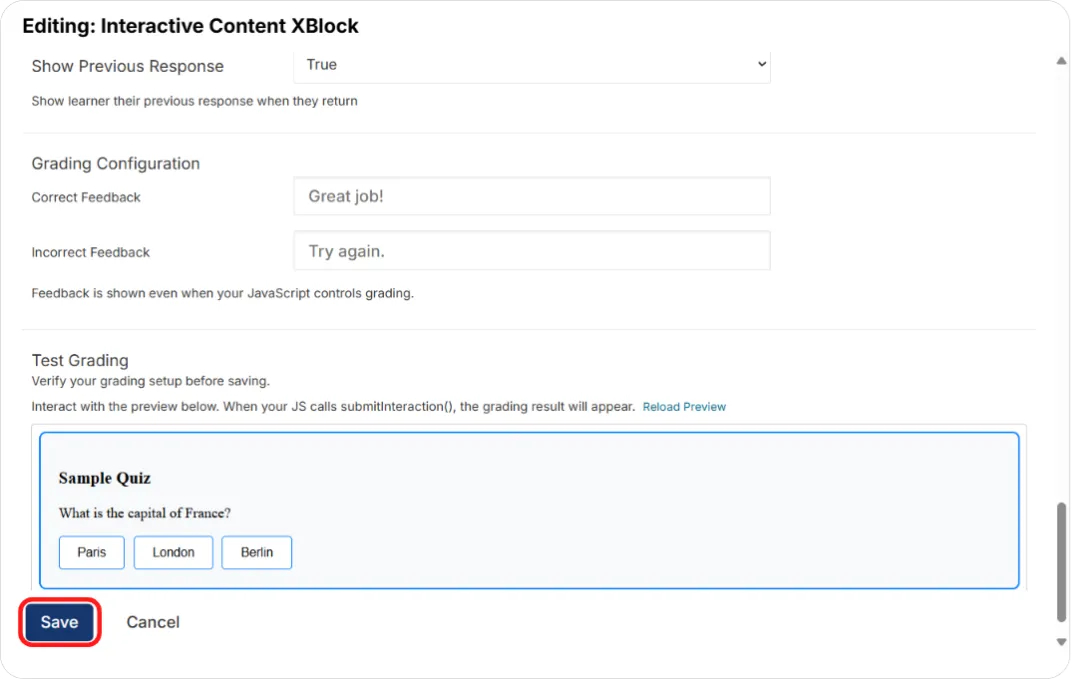Open the Show Previous Response dropdown

coord(531,66)
